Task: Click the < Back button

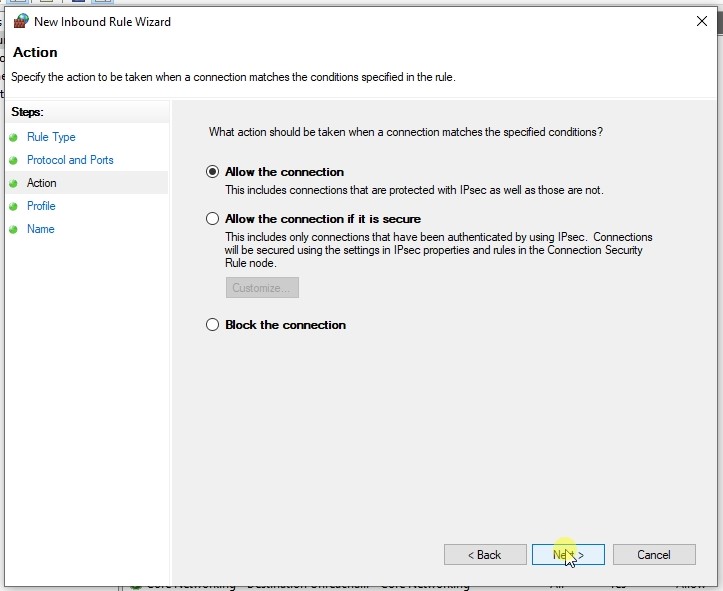Action: [485, 555]
